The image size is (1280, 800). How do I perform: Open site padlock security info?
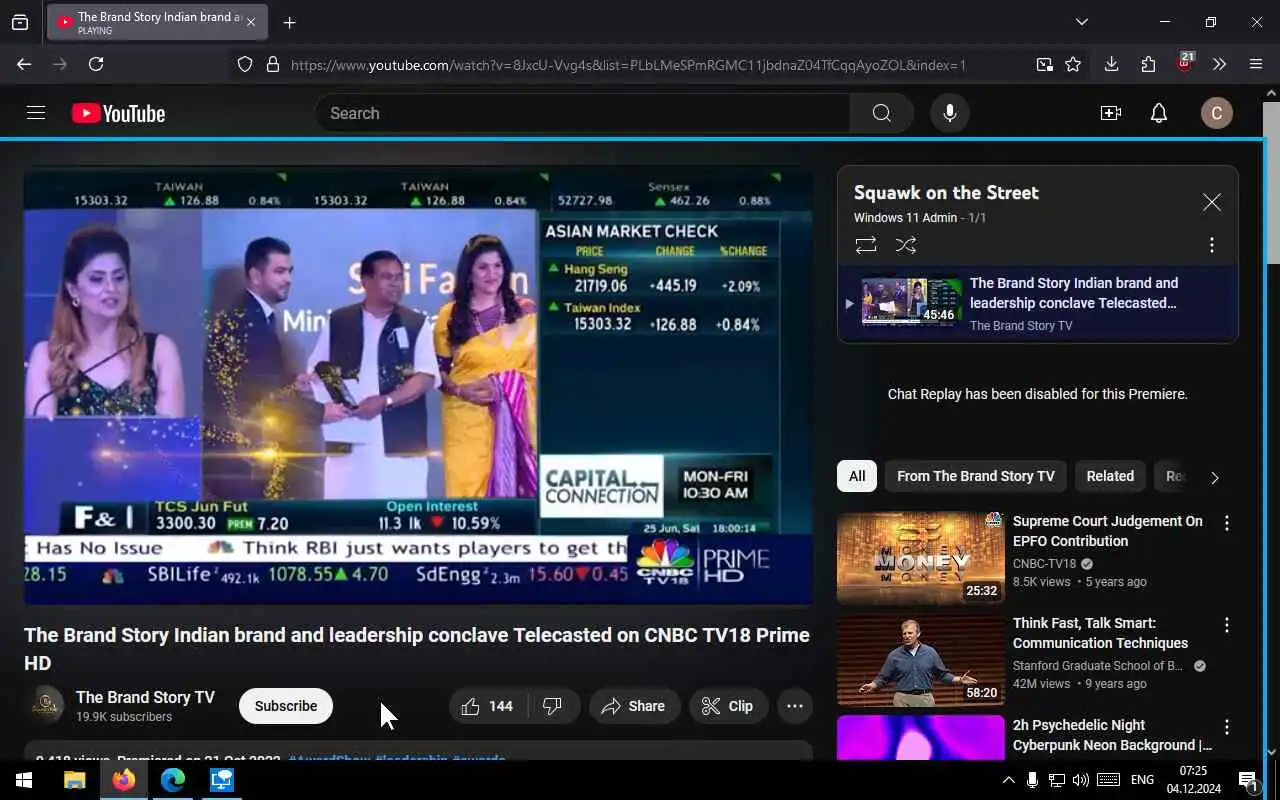tap(272, 64)
